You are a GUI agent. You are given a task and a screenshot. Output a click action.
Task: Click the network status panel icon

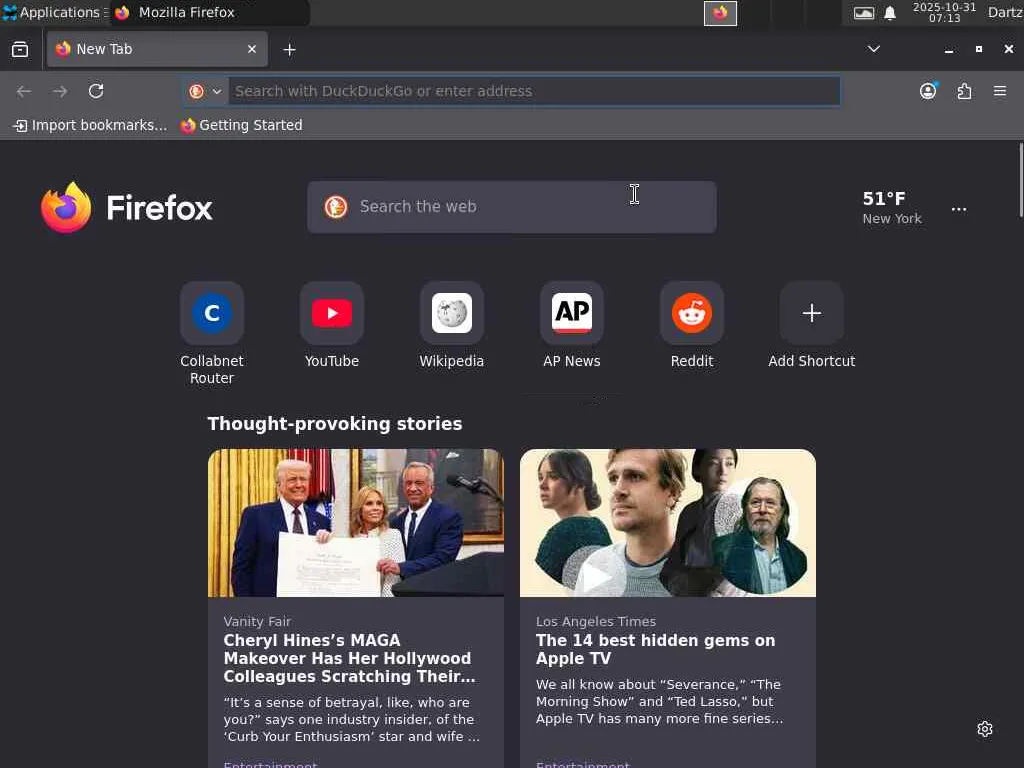[863, 13]
